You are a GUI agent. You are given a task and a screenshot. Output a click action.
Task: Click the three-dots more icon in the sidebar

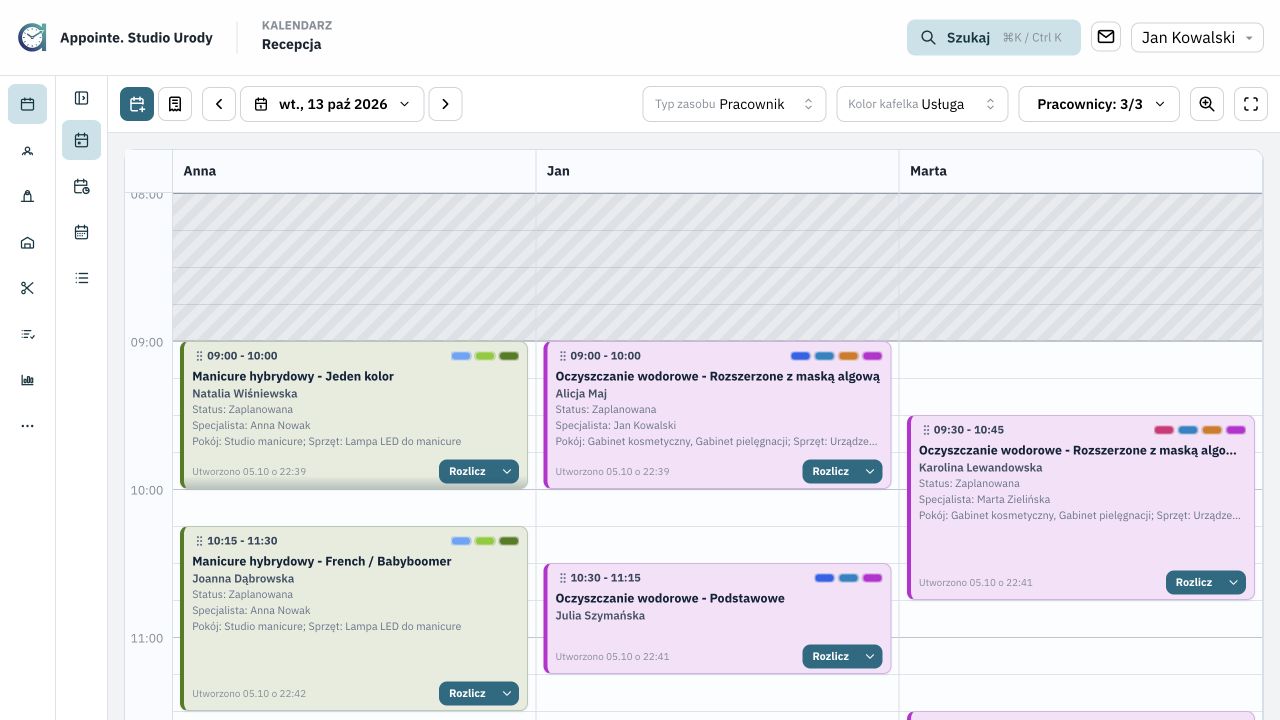pos(27,426)
